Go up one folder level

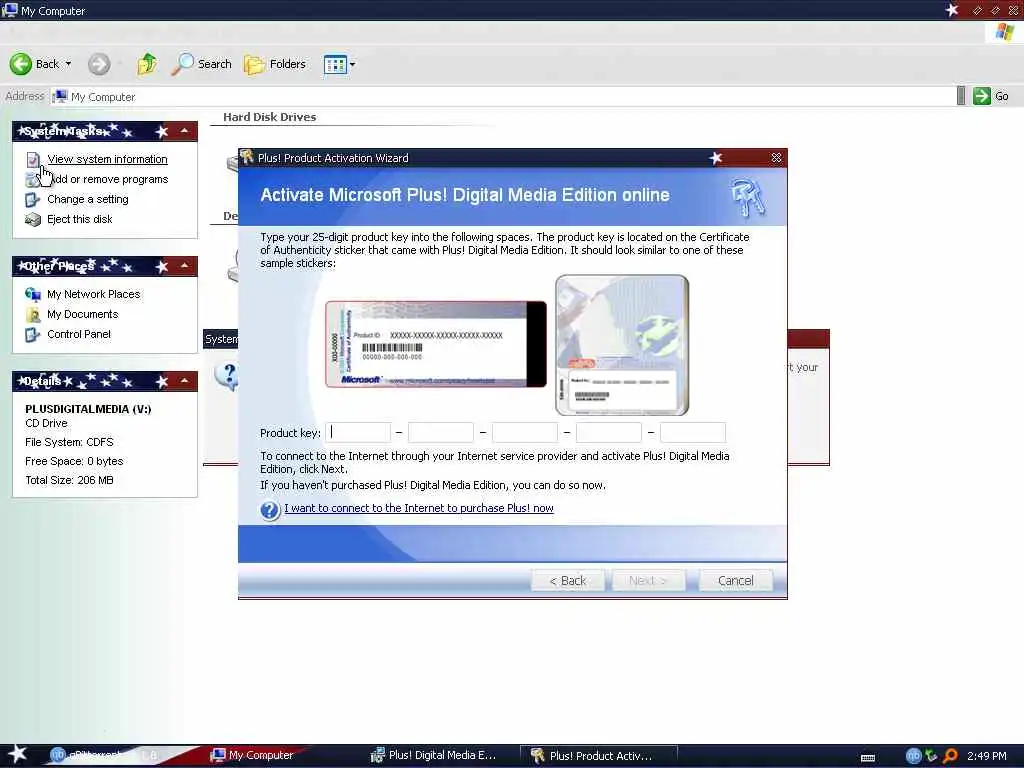pyautogui.click(x=148, y=64)
